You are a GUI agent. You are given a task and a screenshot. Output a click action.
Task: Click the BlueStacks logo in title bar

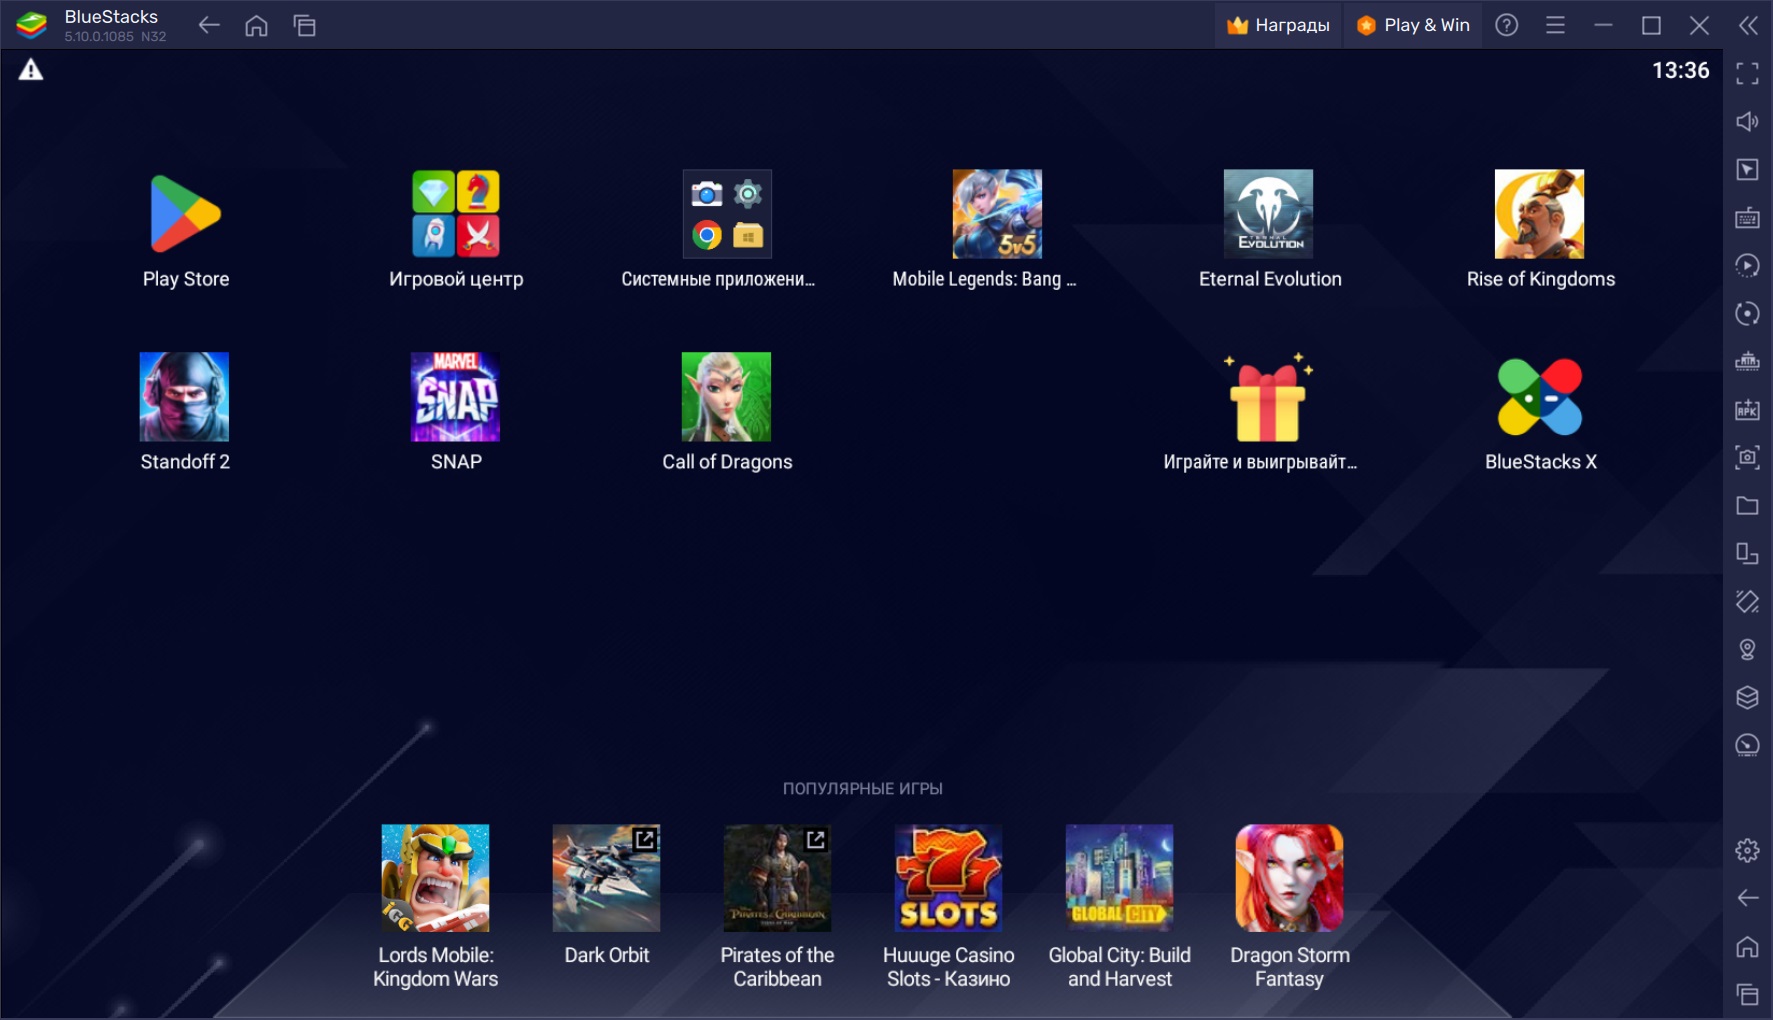click(x=32, y=25)
